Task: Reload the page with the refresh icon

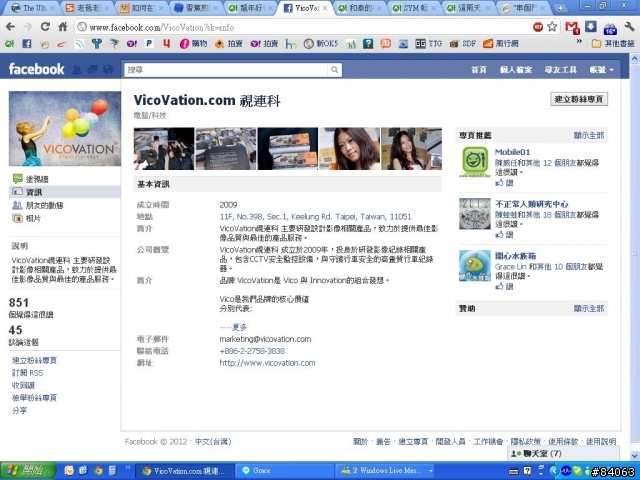Action: point(45,27)
